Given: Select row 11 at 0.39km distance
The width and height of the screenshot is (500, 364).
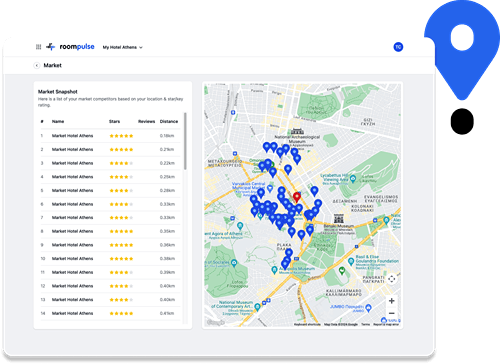Looking at the screenshot, I should tap(110, 272).
